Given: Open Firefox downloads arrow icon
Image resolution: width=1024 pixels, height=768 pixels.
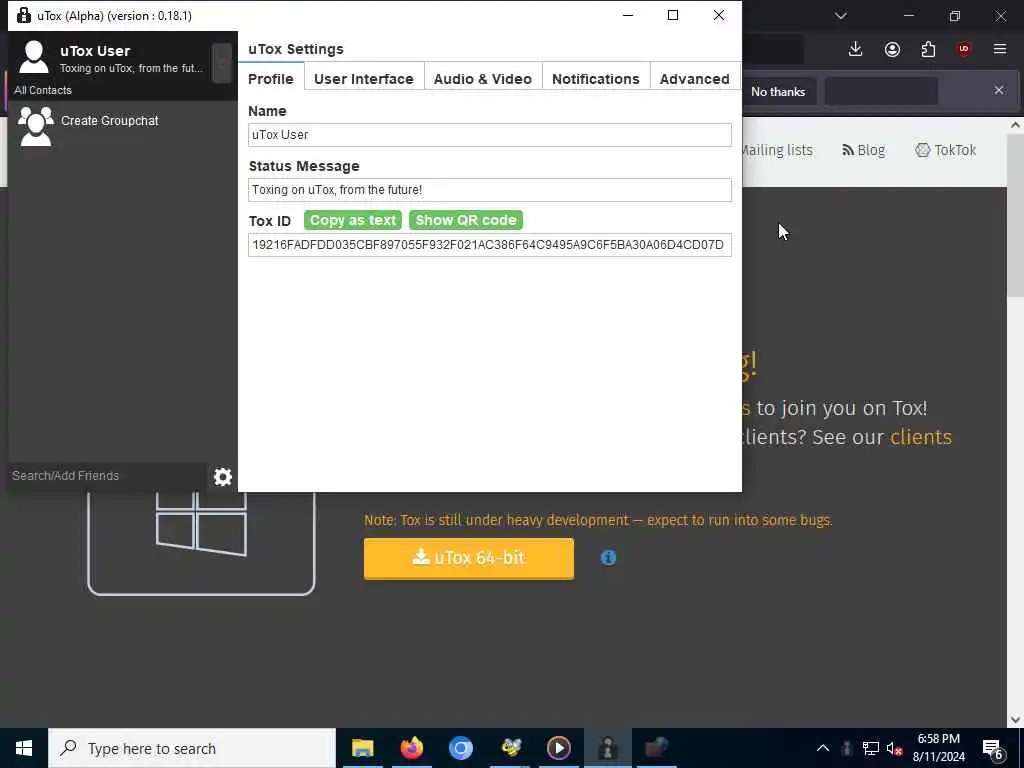Looking at the screenshot, I should point(855,49).
